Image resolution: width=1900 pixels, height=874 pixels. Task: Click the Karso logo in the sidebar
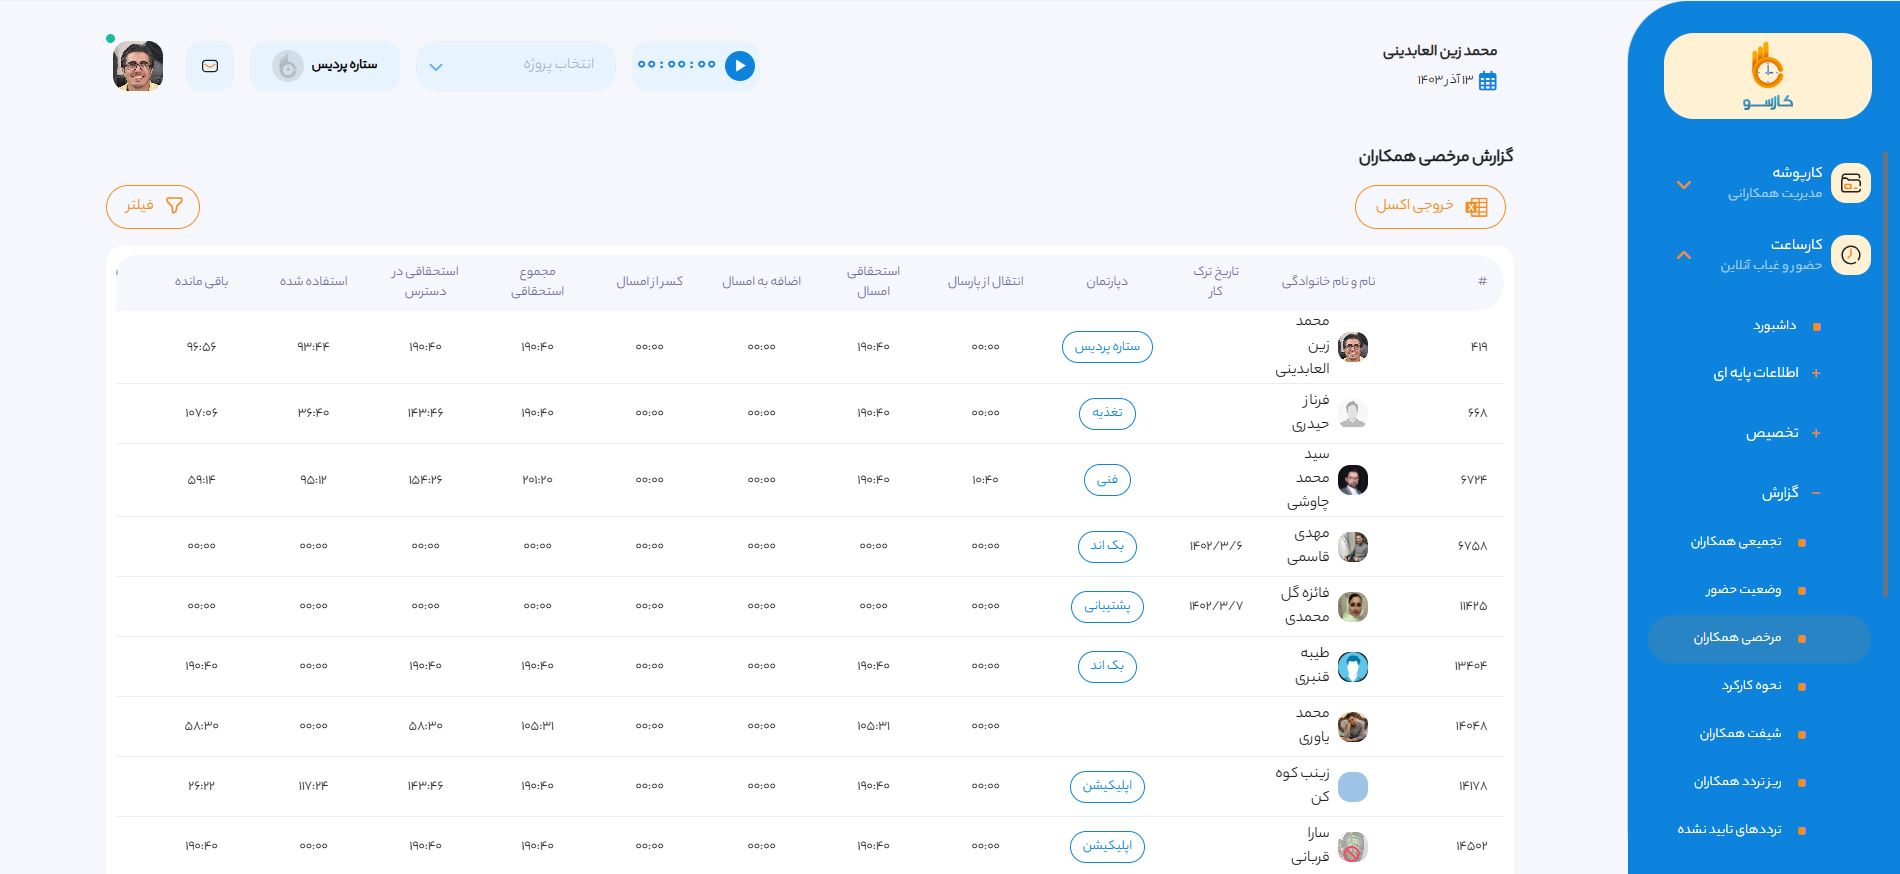[1767, 76]
